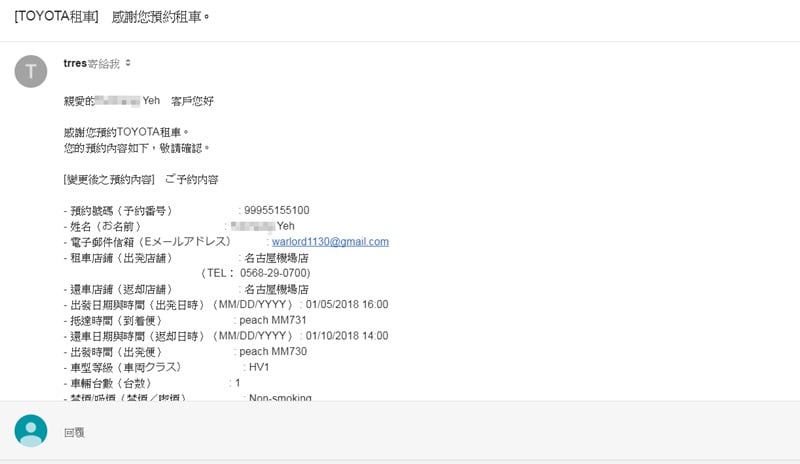Select the Non-smoking value

280,397
